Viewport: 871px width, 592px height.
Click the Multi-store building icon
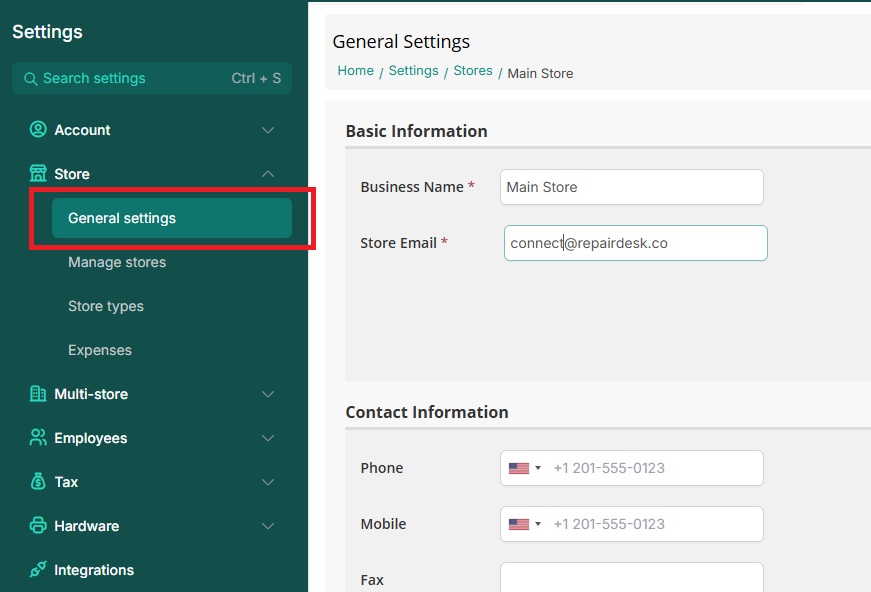38,394
